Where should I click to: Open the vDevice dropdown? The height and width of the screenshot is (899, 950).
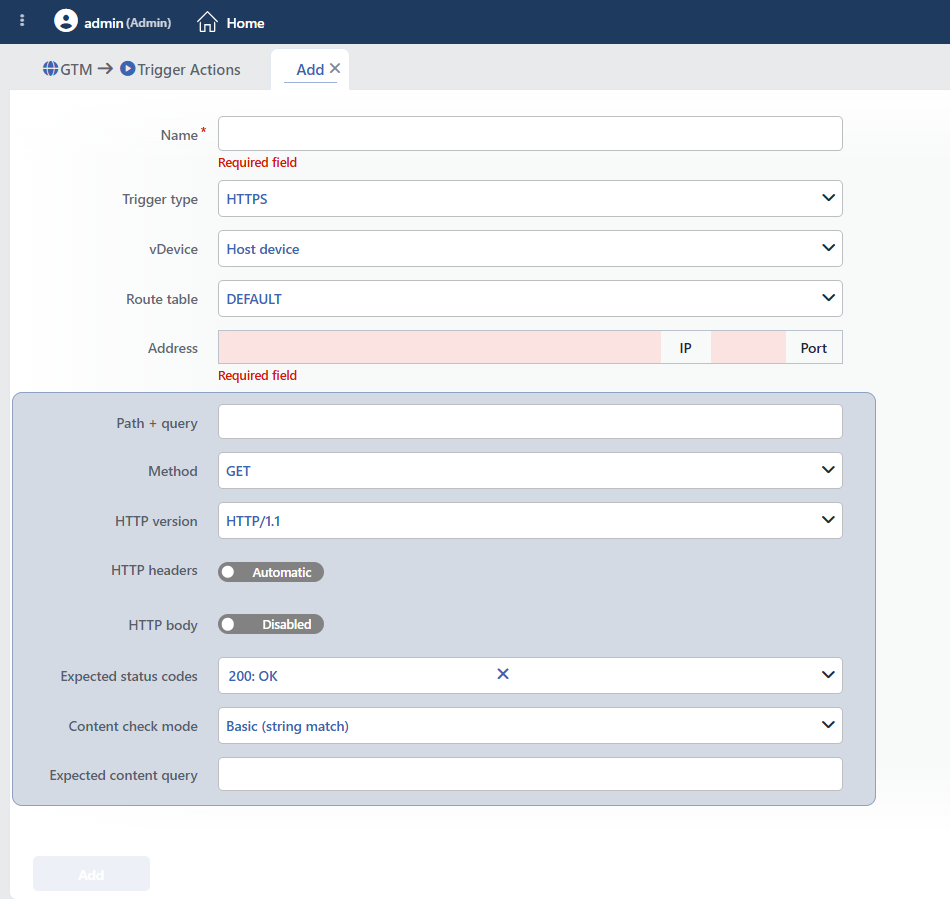pyautogui.click(x=530, y=248)
